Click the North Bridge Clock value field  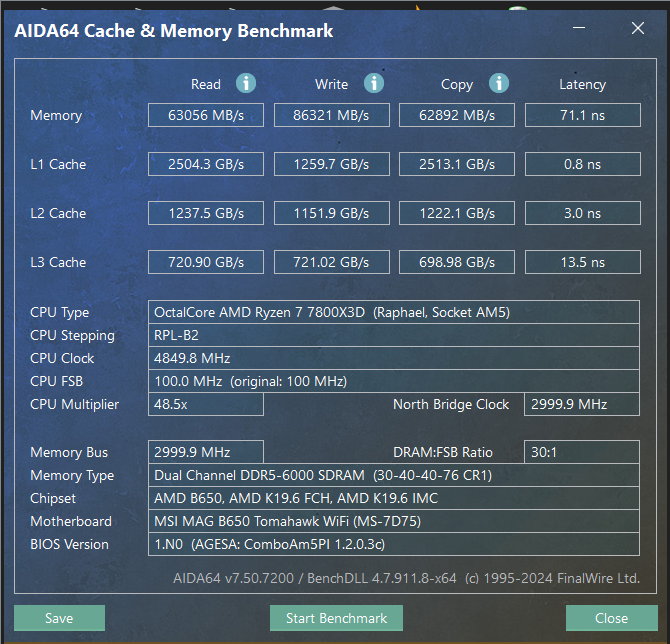pos(582,404)
